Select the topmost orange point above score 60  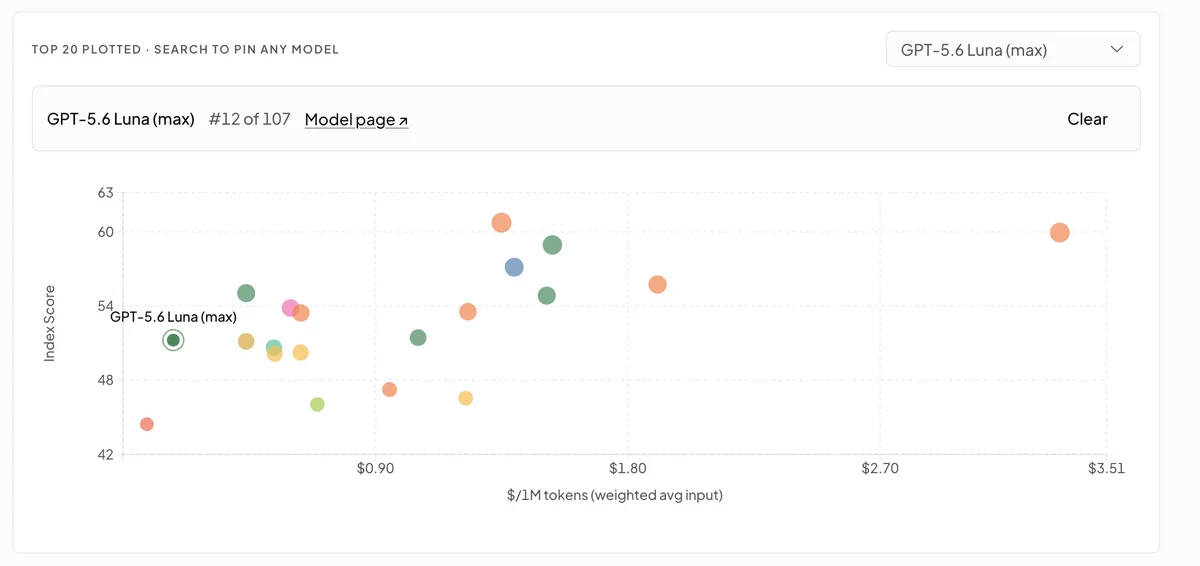click(502, 223)
